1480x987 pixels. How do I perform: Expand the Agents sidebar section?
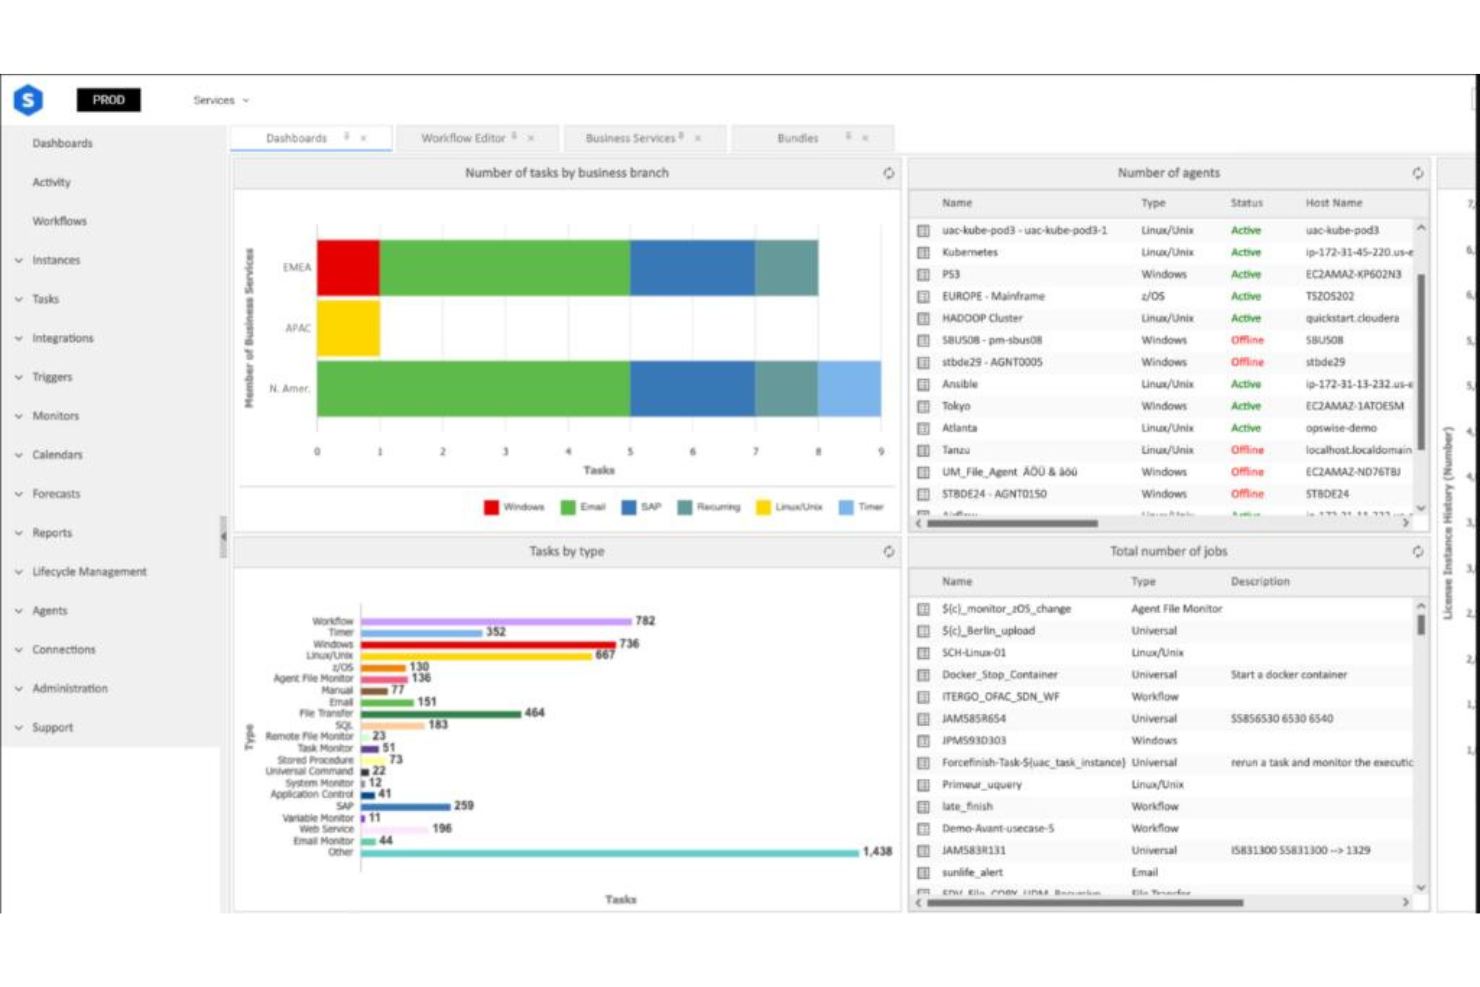pos(51,610)
